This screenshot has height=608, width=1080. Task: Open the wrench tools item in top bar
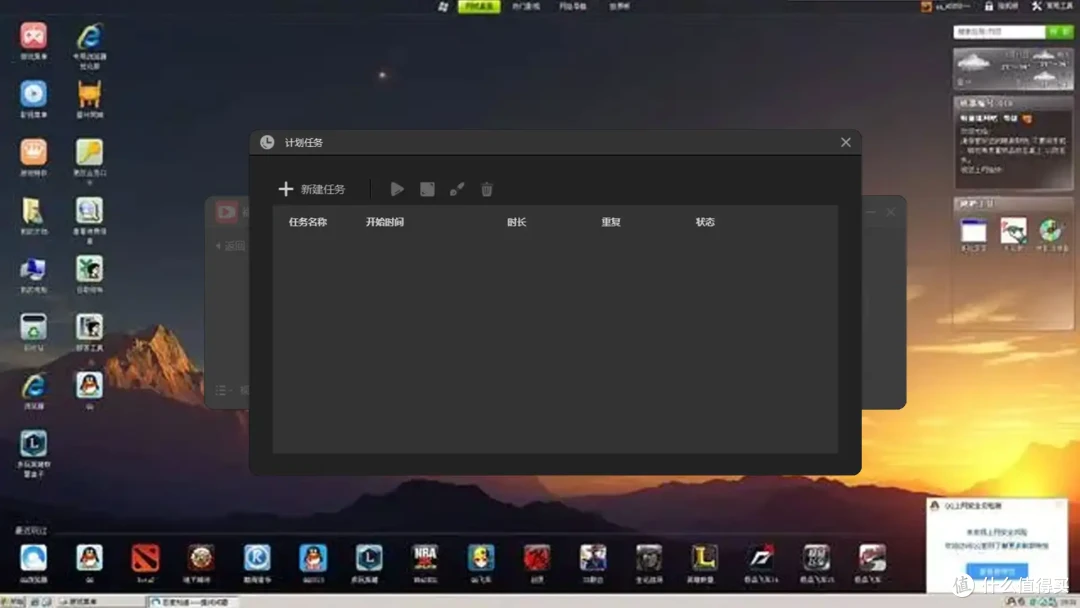(x=1052, y=6)
